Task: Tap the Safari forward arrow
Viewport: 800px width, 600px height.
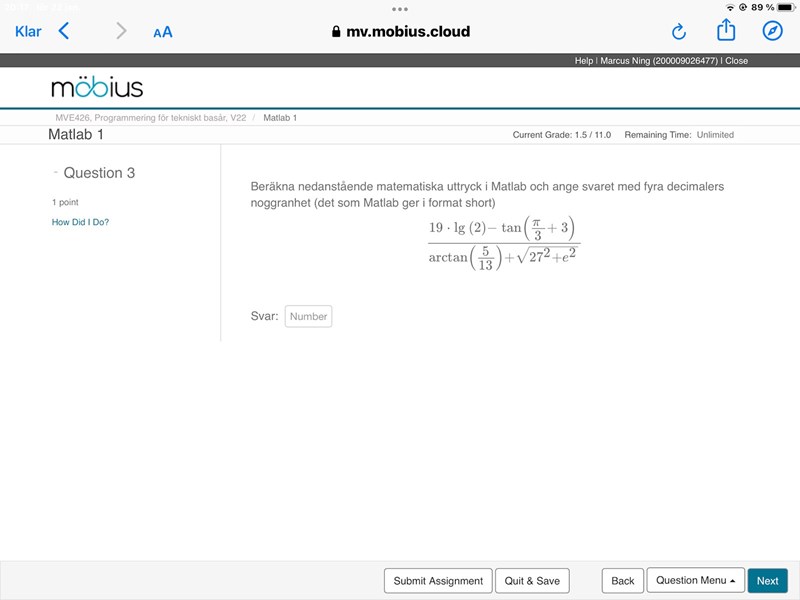Action: pos(121,31)
